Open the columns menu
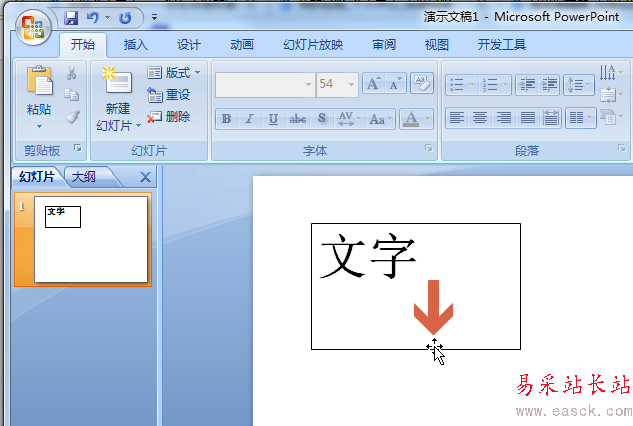 (x=581, y=118)
